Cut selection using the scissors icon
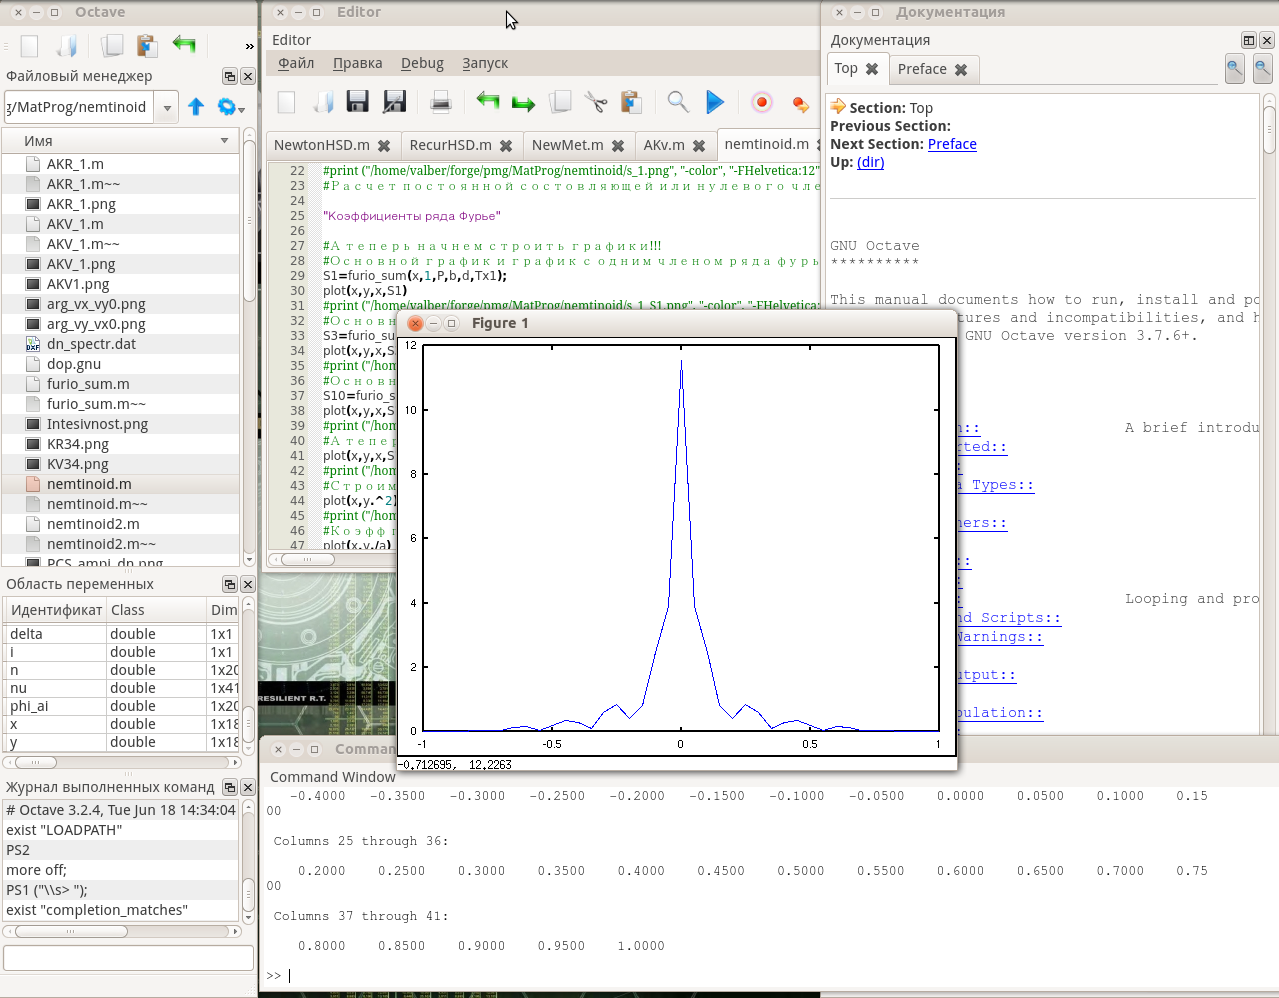The width and height of the screenshot is (1279, 998). (x=596, y=102)
